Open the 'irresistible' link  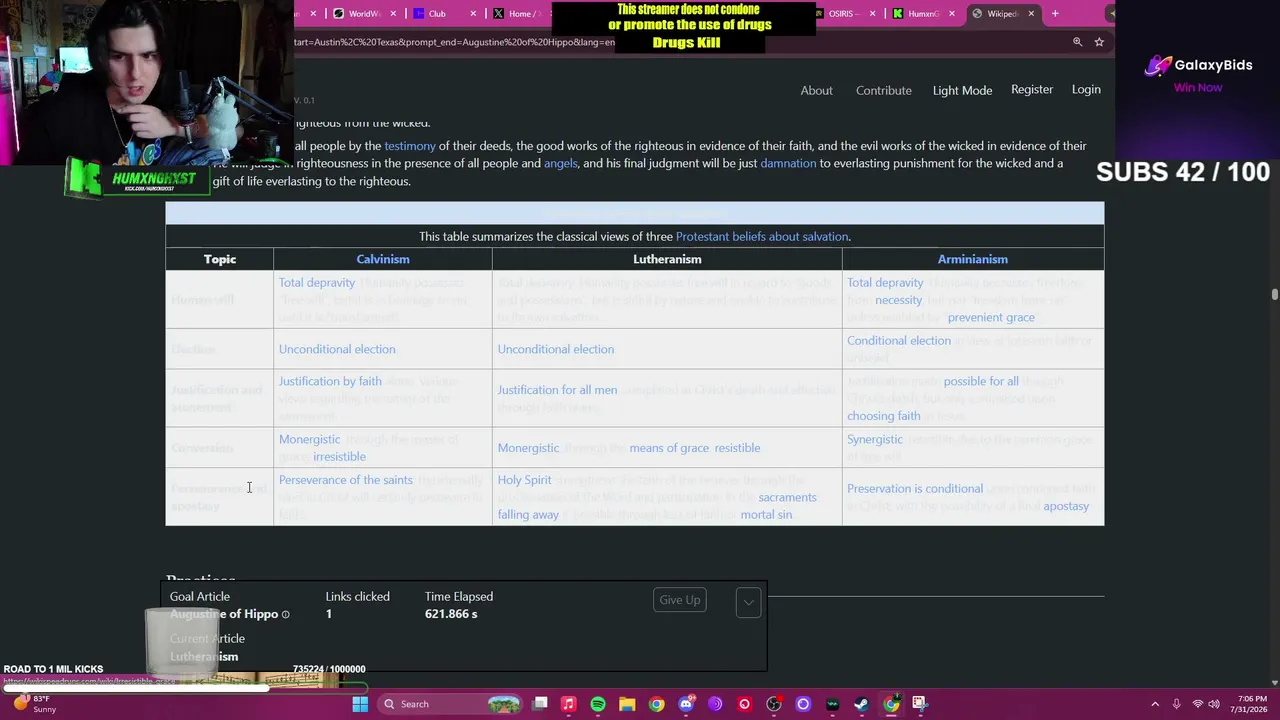tap(339, 457)
